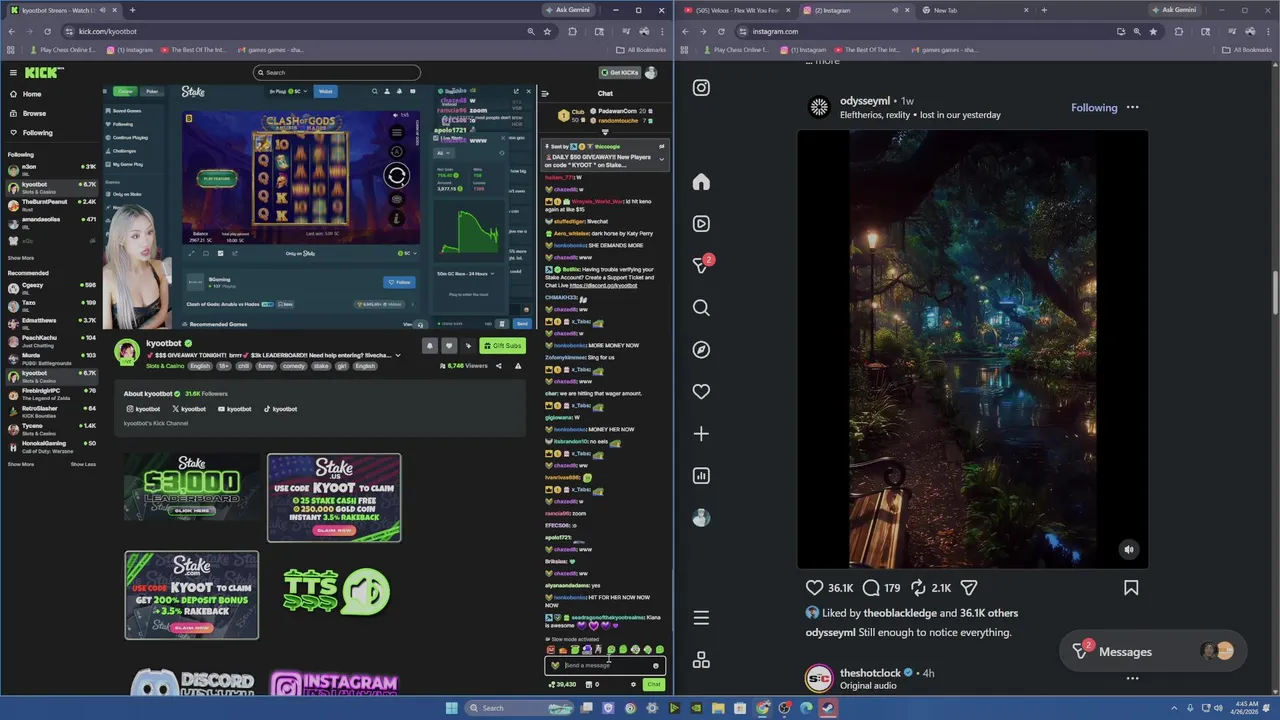Show less recommended channels
The image size is (1280, 720).
83,464
